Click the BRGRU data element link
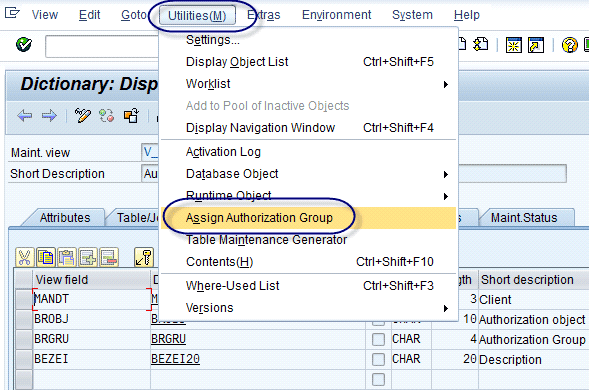This screenshot has height=390, width=589. 168,339
